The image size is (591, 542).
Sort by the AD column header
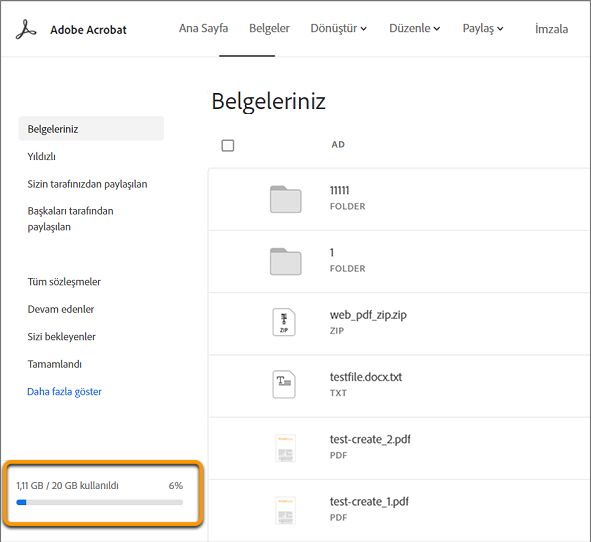[338, 144]
